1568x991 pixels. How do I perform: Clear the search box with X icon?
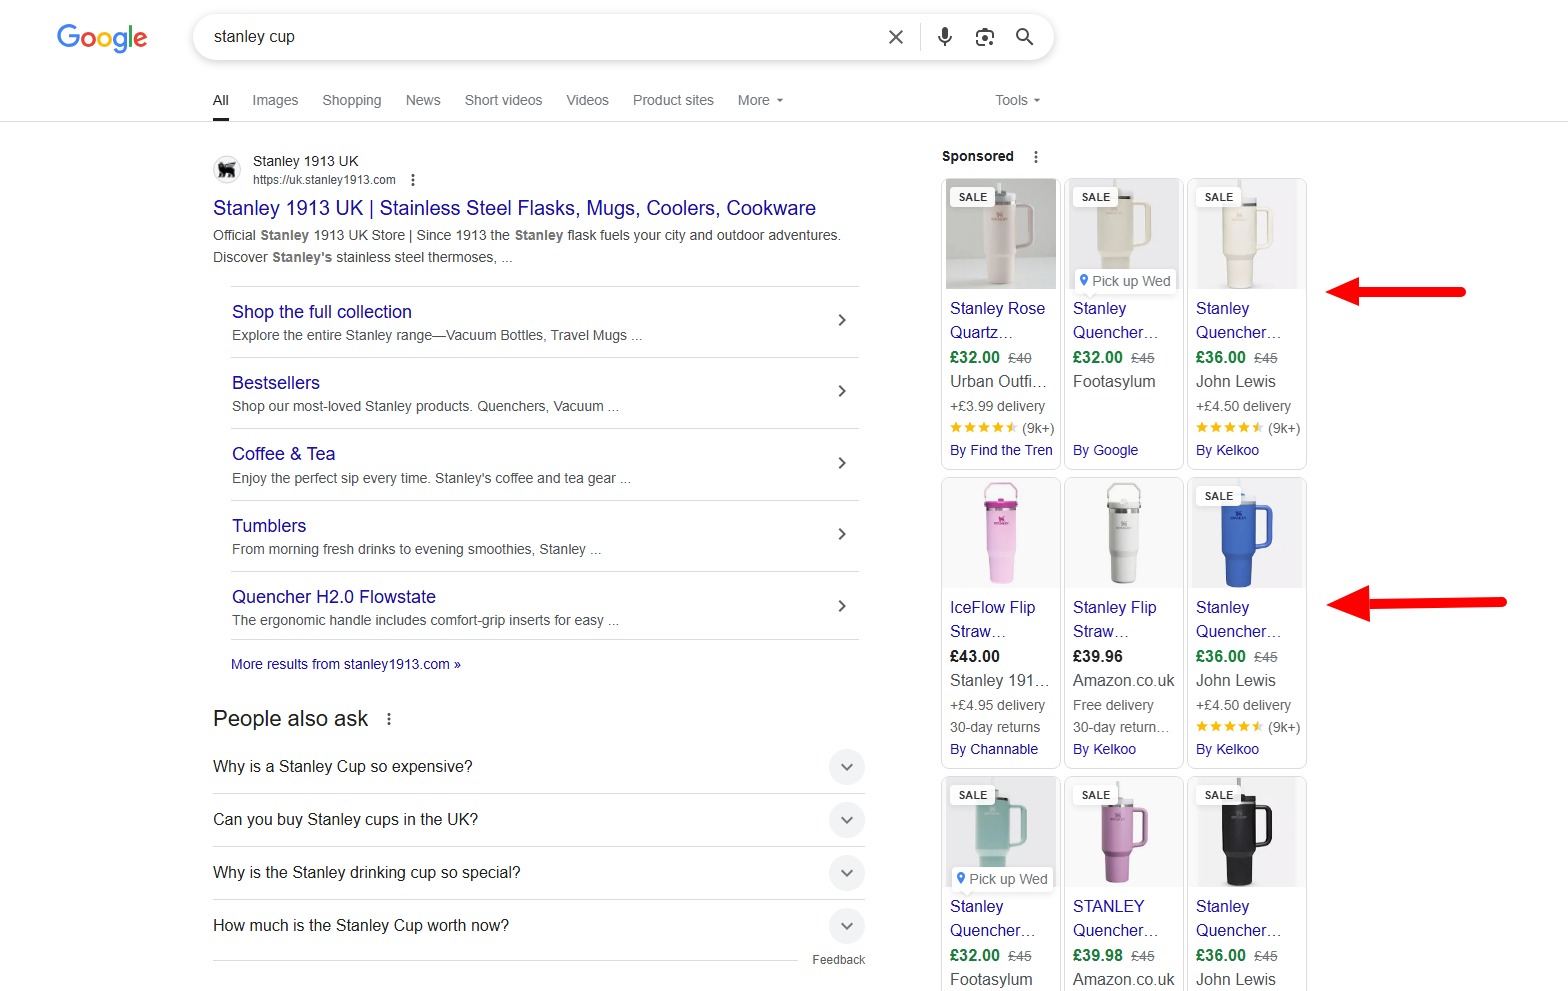tap(896, 37)
